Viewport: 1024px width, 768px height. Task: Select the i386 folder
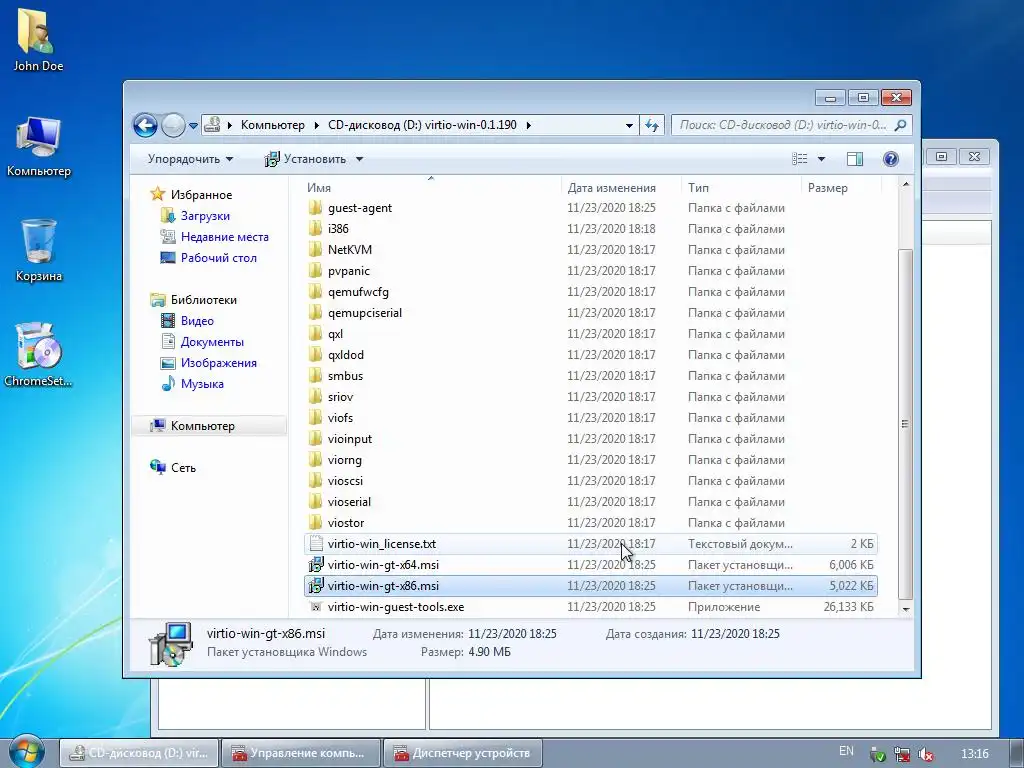coord(338,229)
